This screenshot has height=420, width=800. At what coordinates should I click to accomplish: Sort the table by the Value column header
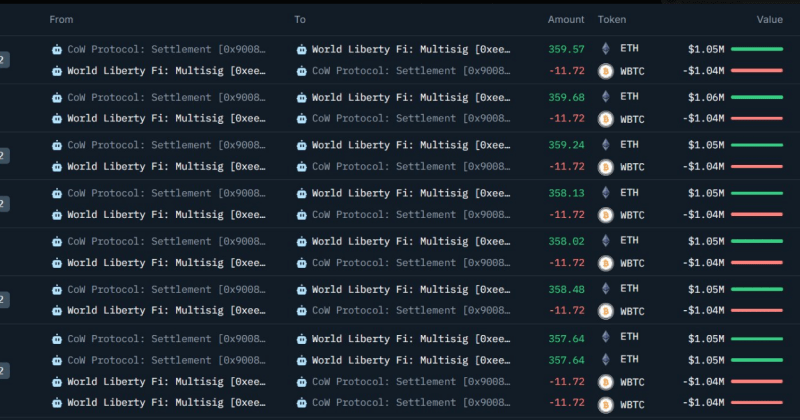coord(770,20)
